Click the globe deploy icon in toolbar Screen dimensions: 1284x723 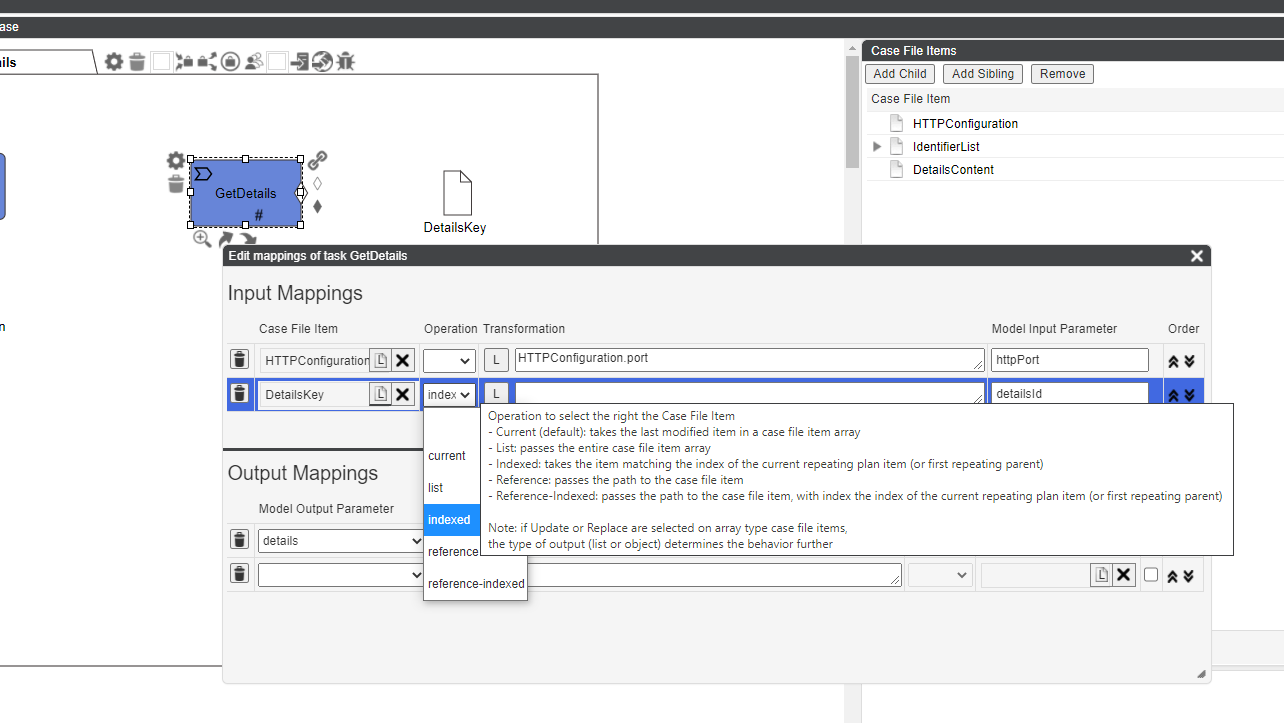click(322, 62)
